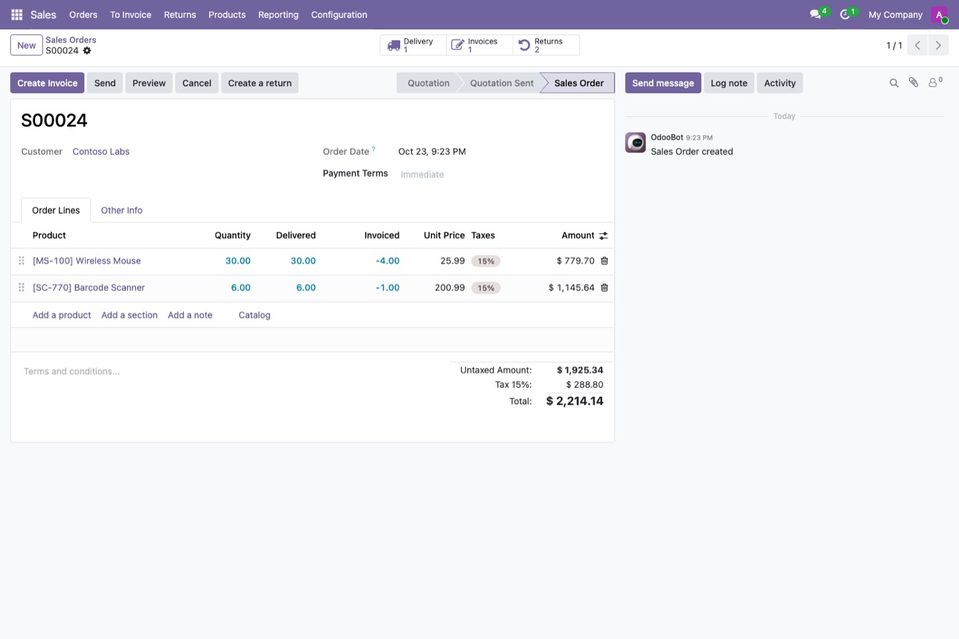Click Add a product link

(x=62, y=315)
